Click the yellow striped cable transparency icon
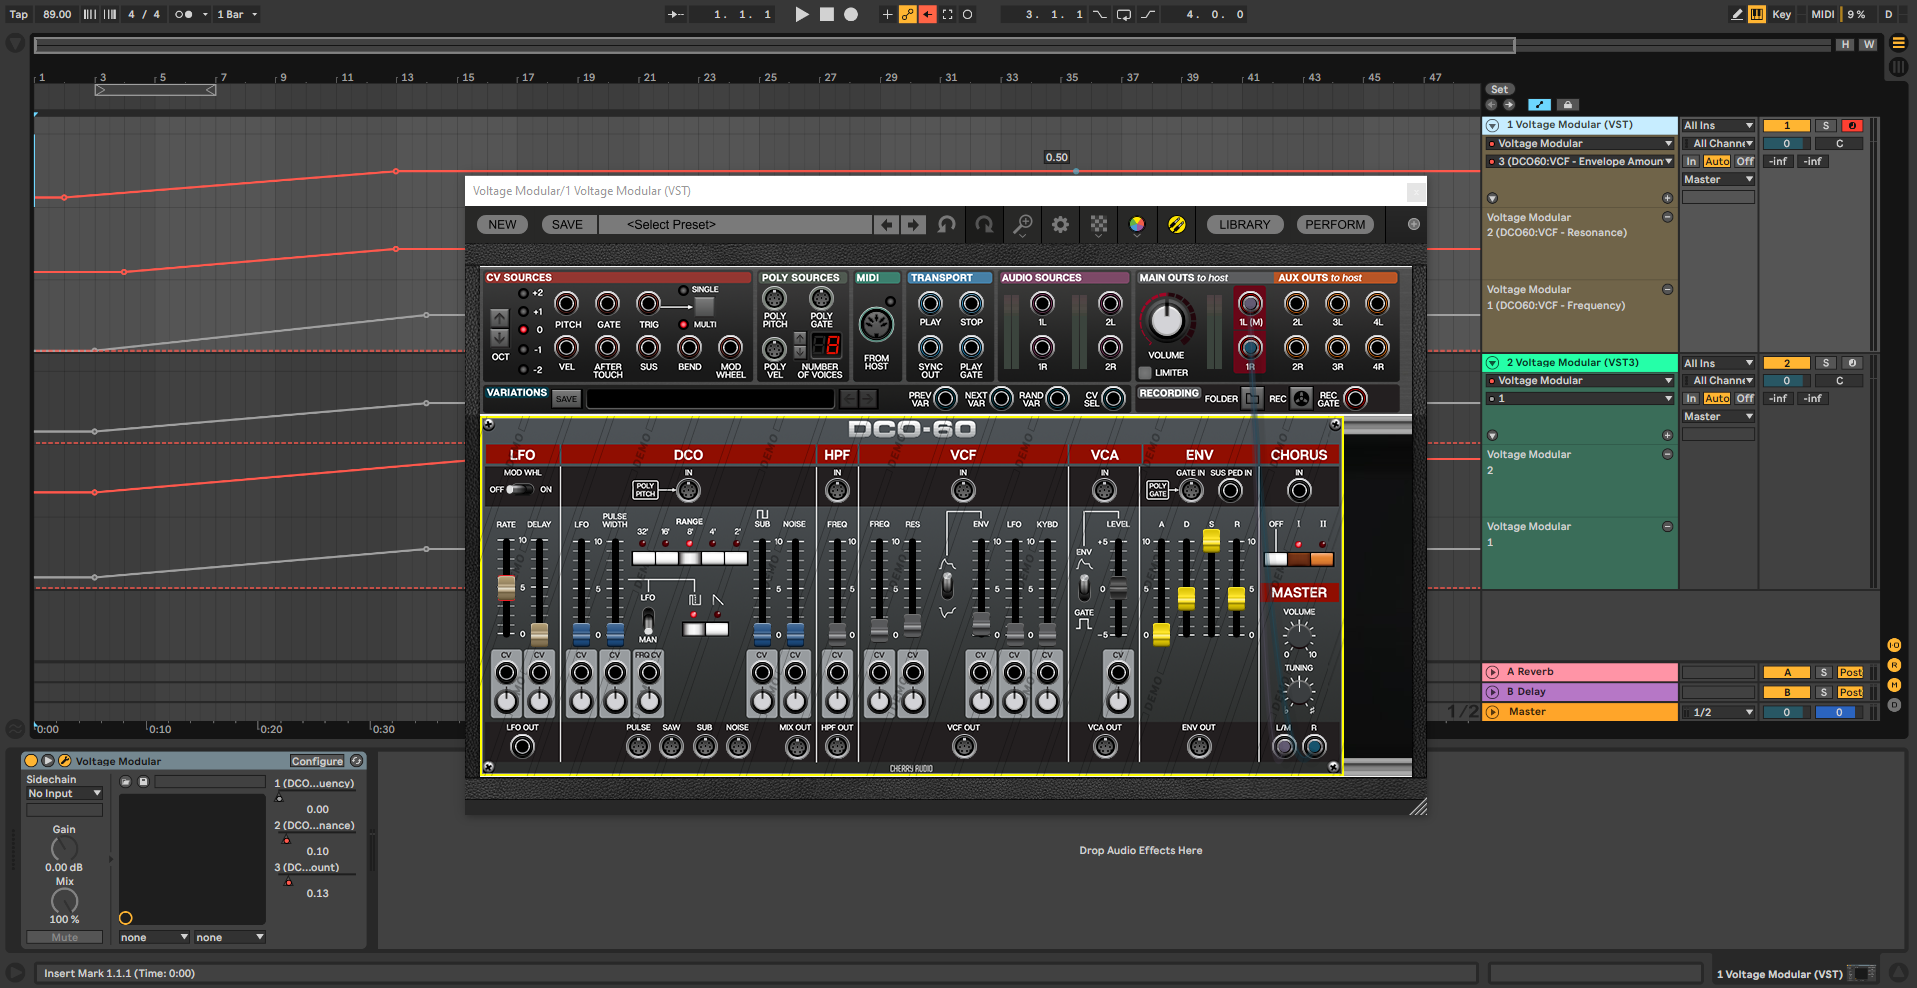Viewport: 1917px width, 988px height. (1177, 225)
